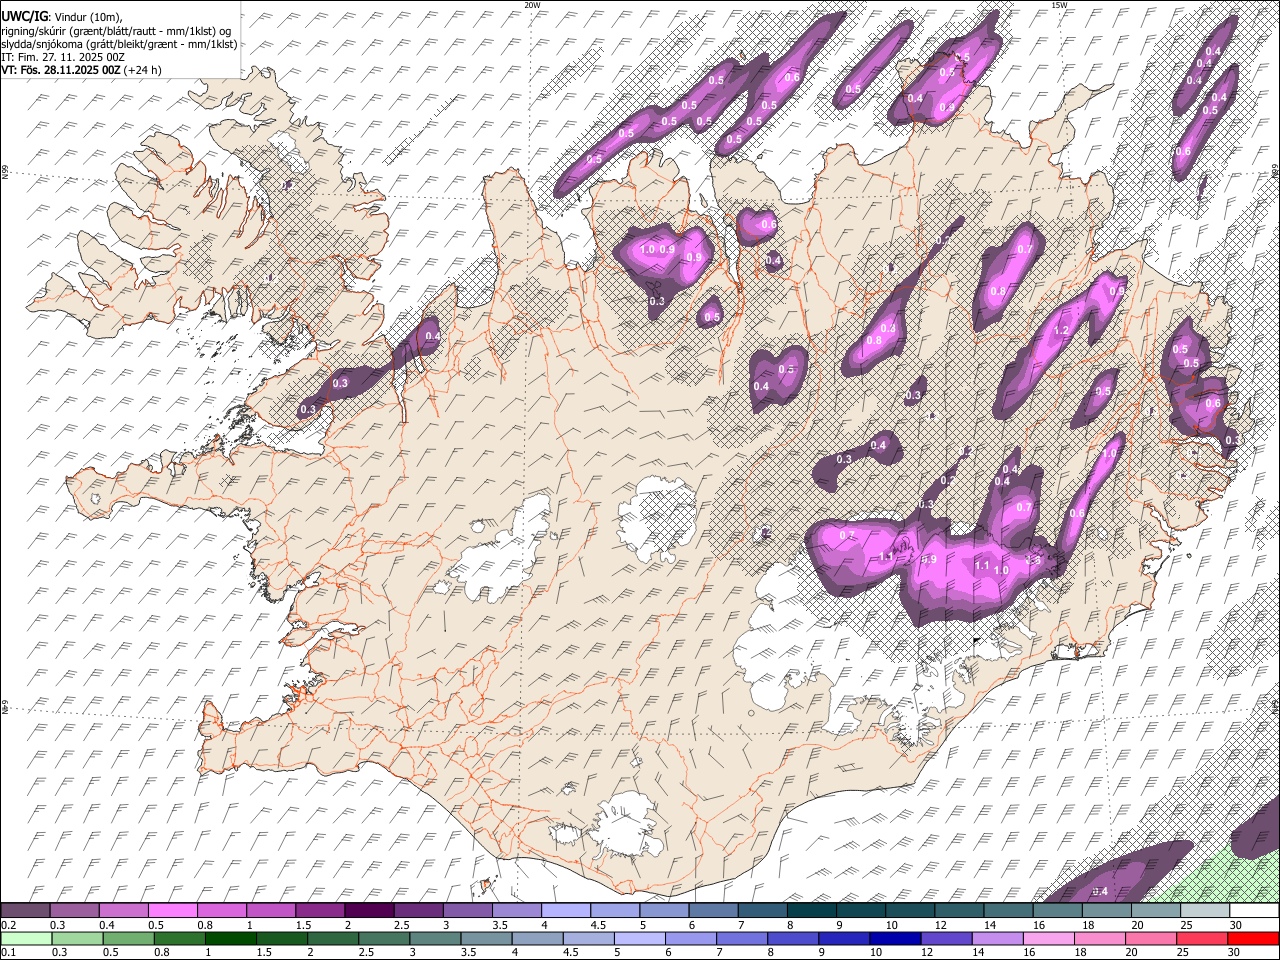The height and width of the screenshot is (960, 1280).
Task: Pick the bright magenta swatch above snow label 0.5
Action: click(x=171, y=911)
